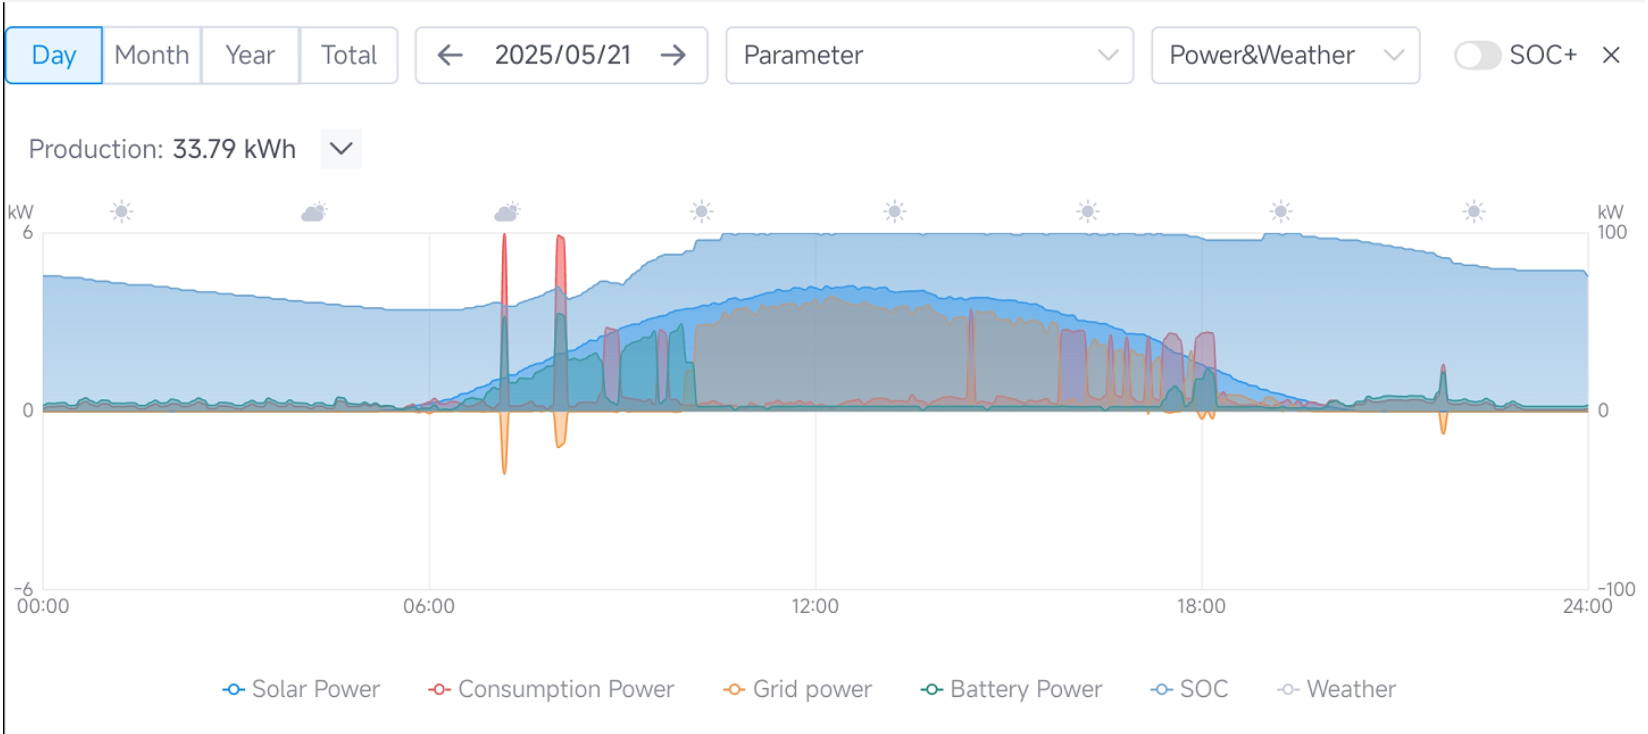Click the first sunny weather icon

tap(122, 212)
